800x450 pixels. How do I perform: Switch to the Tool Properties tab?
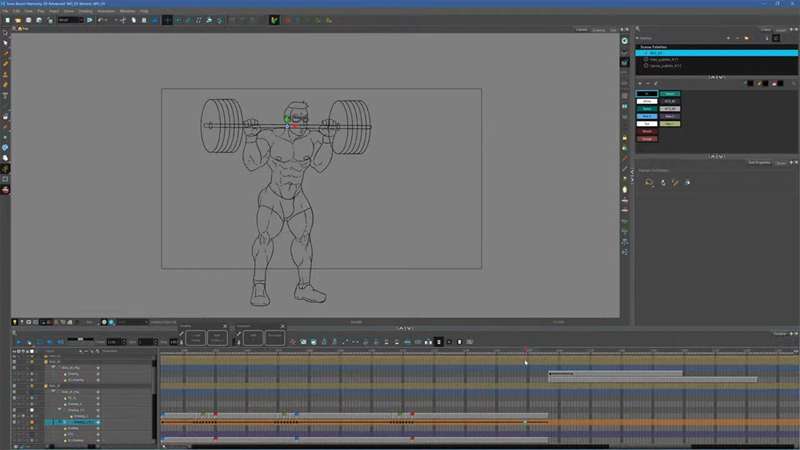[x=759, y=163]
